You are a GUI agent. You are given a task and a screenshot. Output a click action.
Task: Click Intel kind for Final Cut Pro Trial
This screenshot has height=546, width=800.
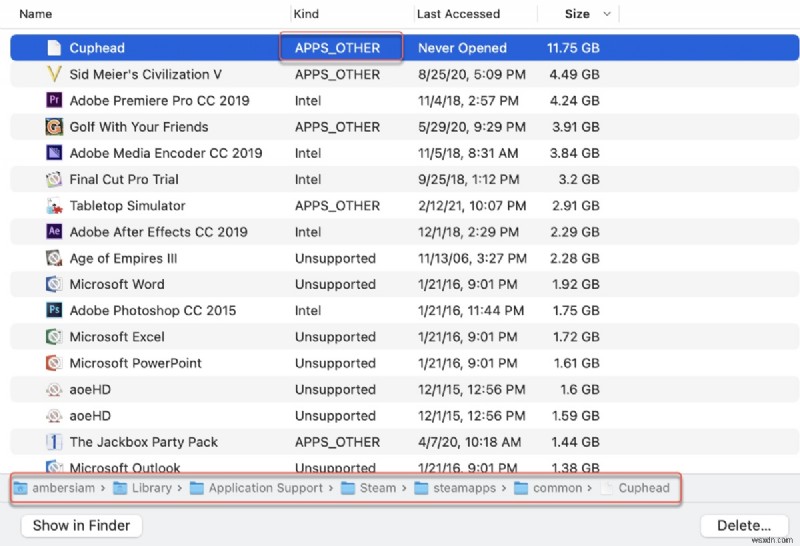click(308, 180)
